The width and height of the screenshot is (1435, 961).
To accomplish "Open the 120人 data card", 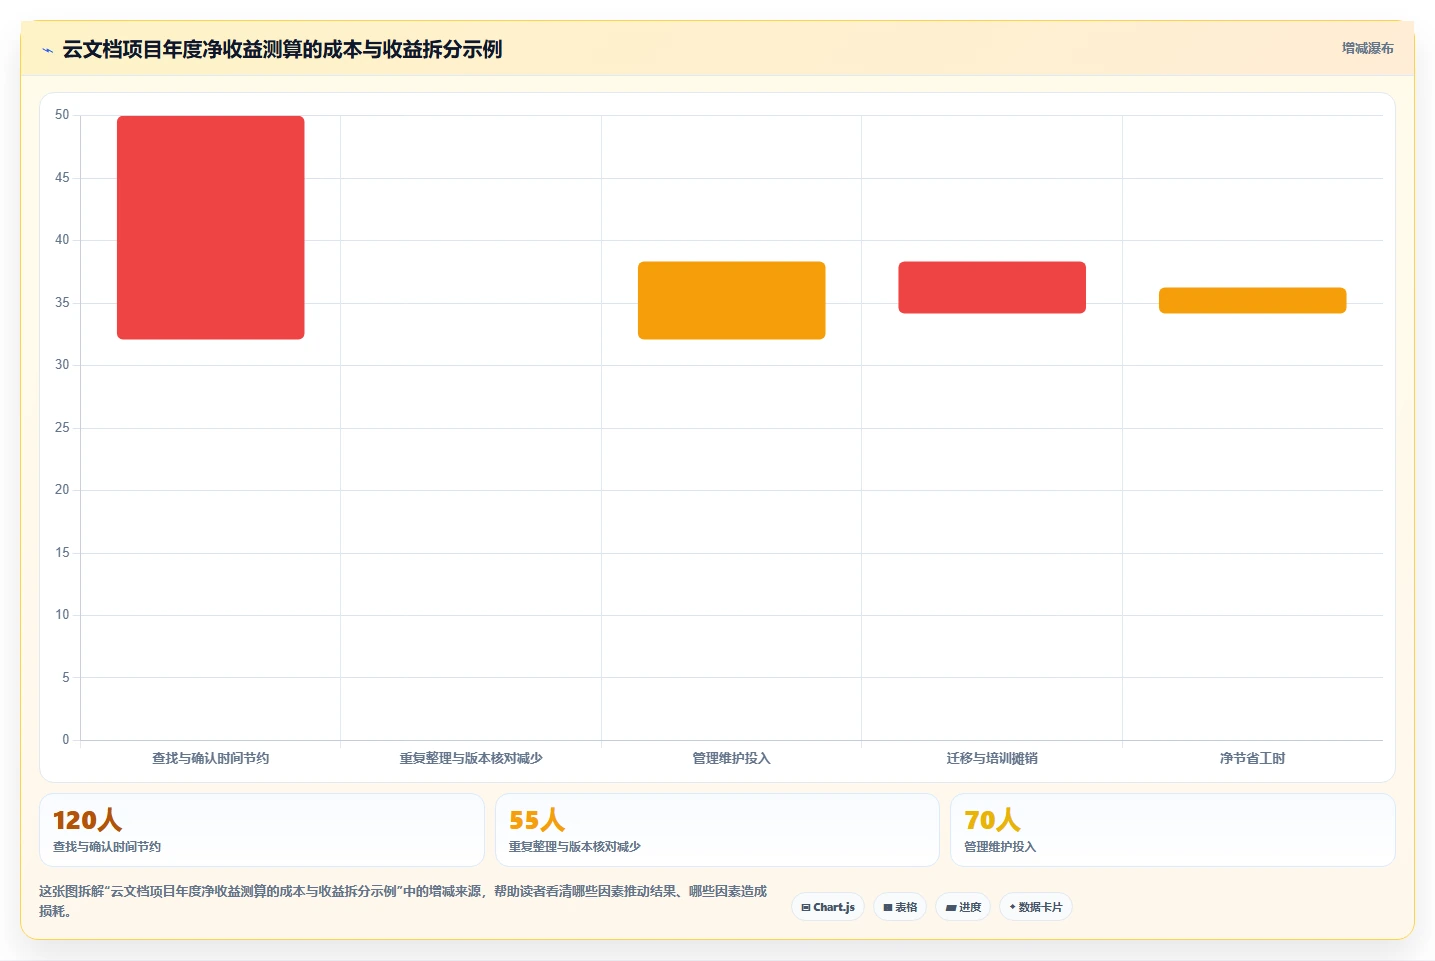I will click(262, 830).
